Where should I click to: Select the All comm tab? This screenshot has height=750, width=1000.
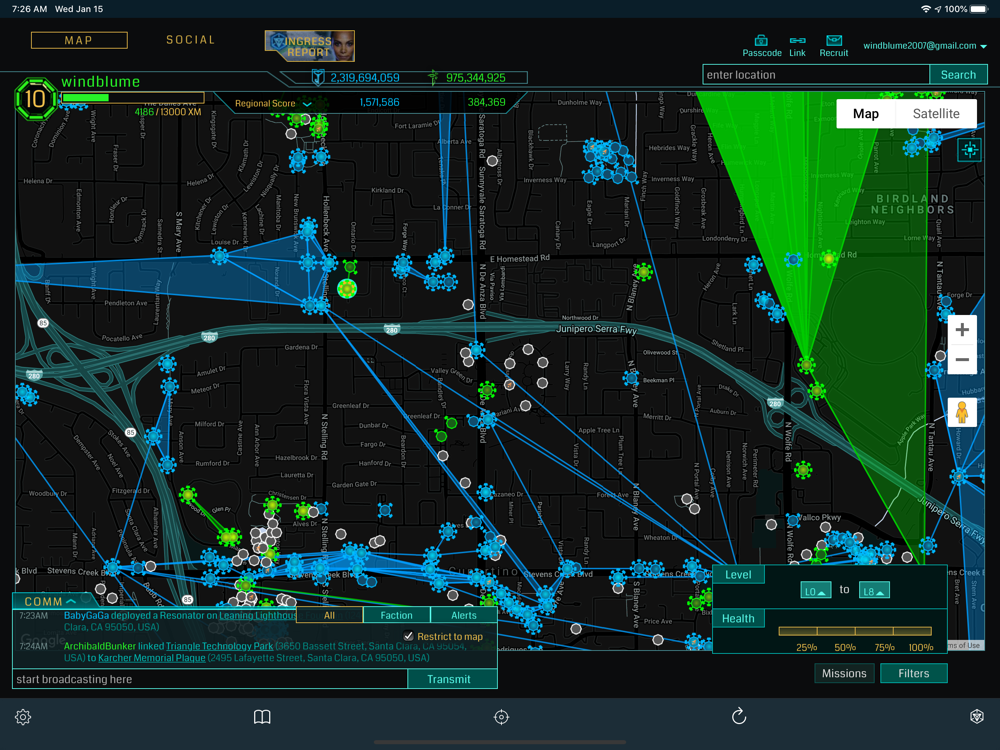(x=329, y=615)
